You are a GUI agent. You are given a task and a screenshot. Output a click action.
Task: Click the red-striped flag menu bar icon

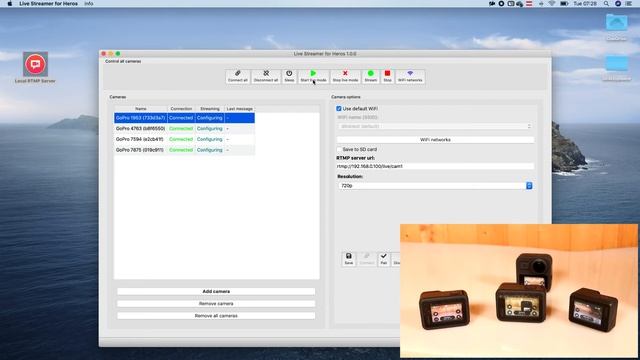529,4
